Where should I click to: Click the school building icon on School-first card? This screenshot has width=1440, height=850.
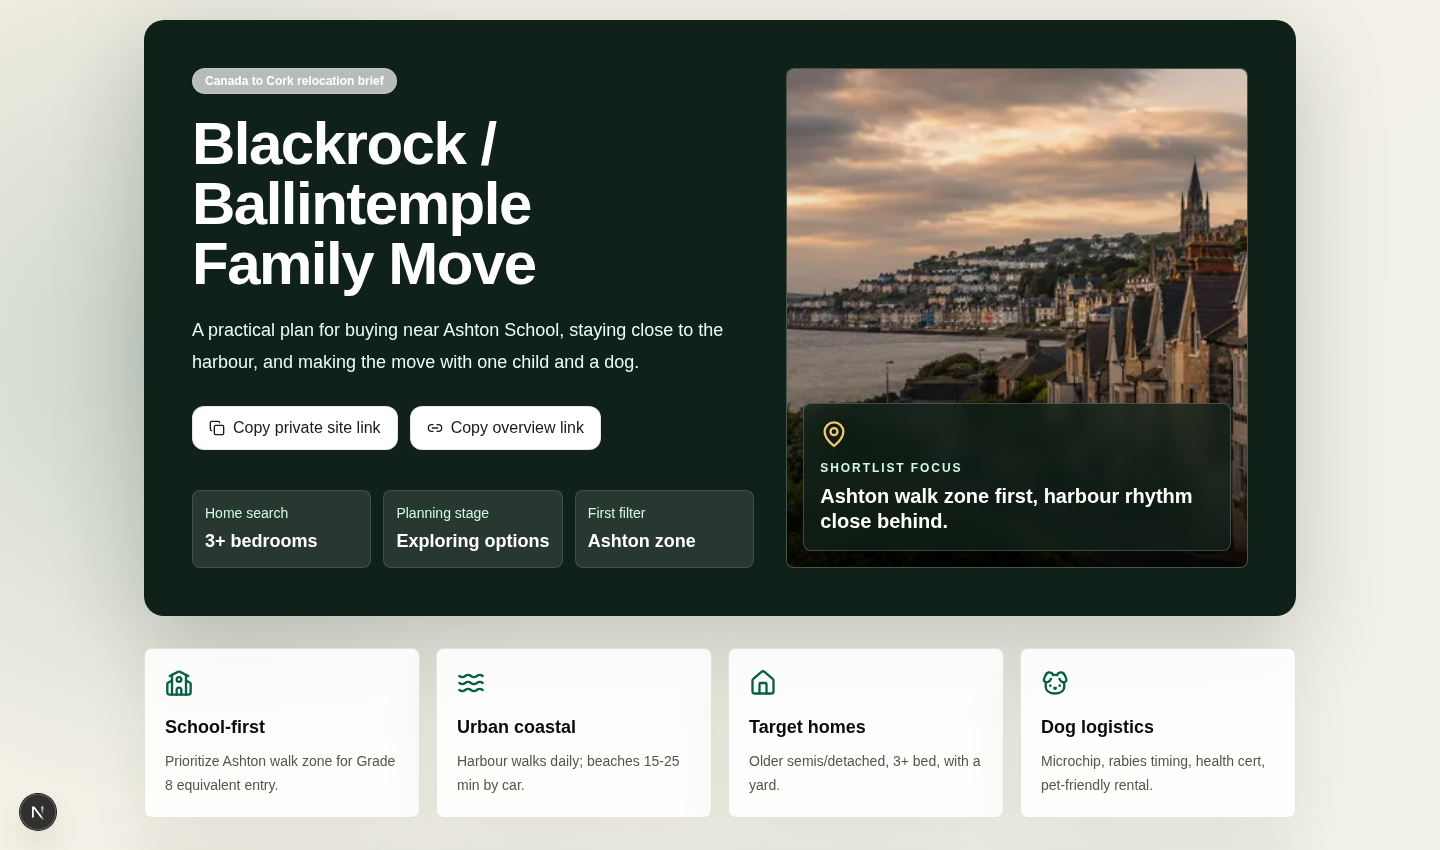pos(179,683)
